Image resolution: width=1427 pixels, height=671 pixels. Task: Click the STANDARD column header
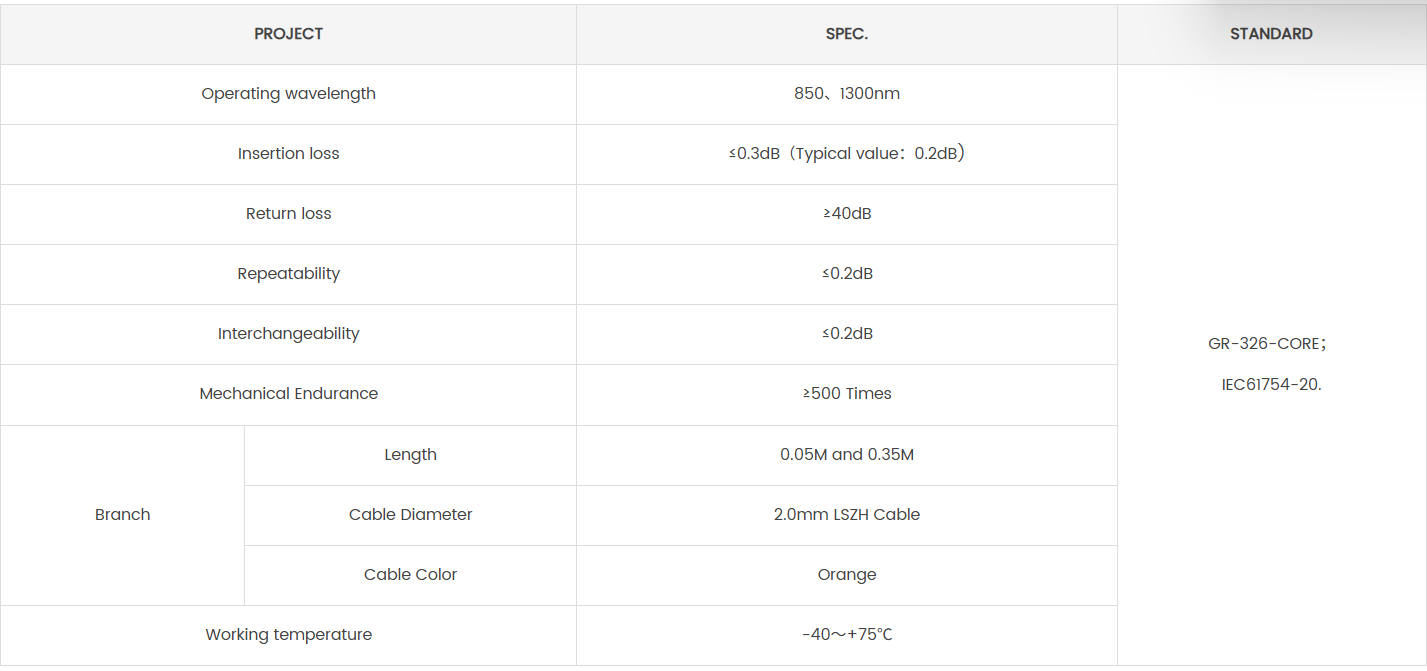pyautogui.click(x=1271, y=34)
